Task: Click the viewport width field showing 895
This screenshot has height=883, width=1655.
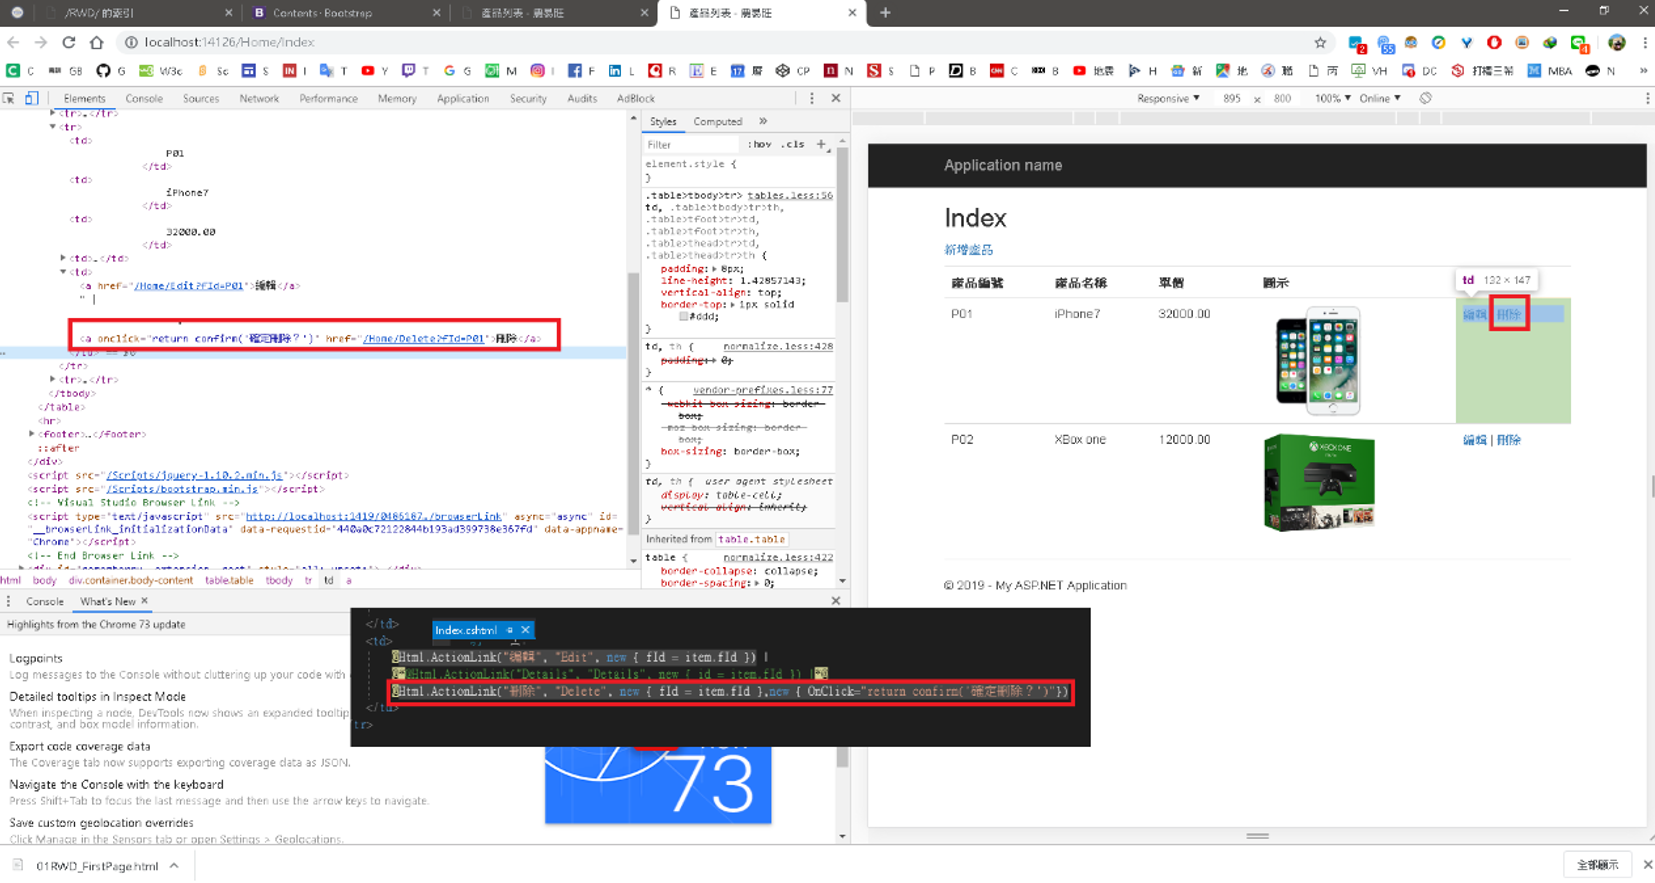Action: [1231, 98]
